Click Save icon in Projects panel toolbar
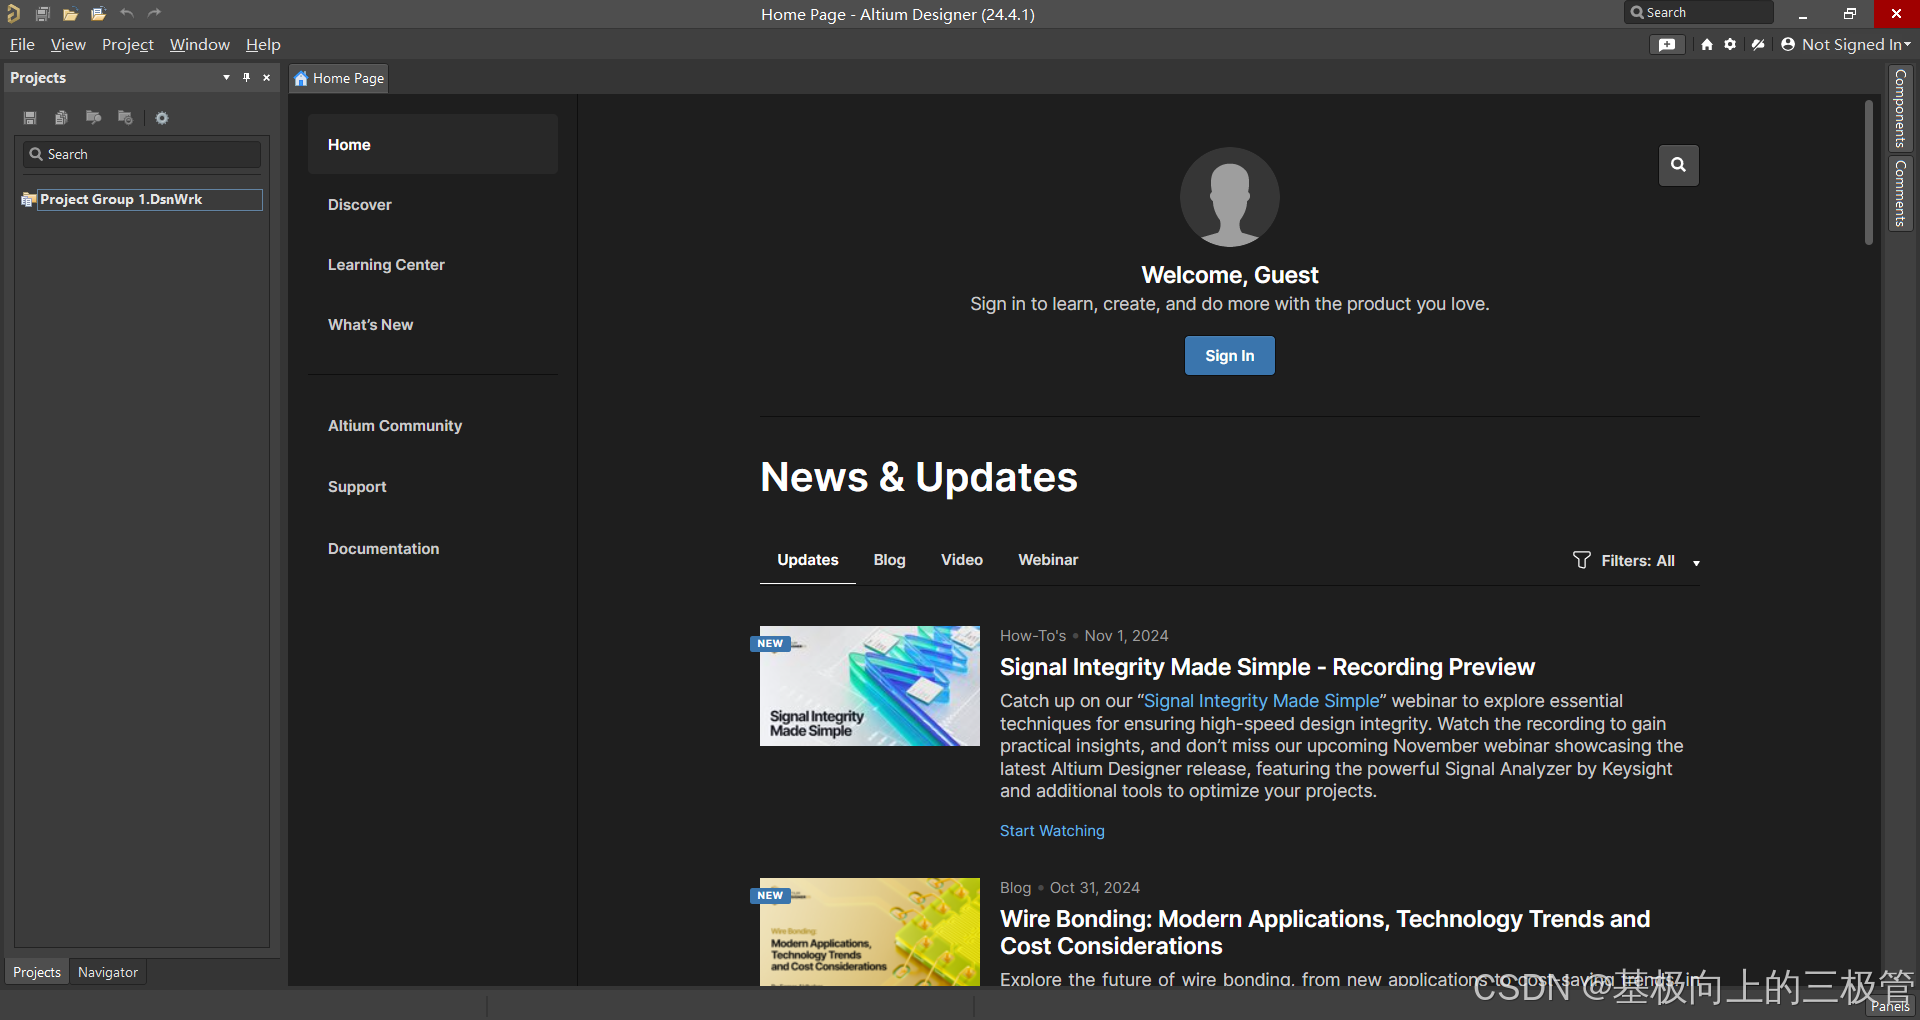This screenshot has height=1020, width=1920. tap(30, 118)
